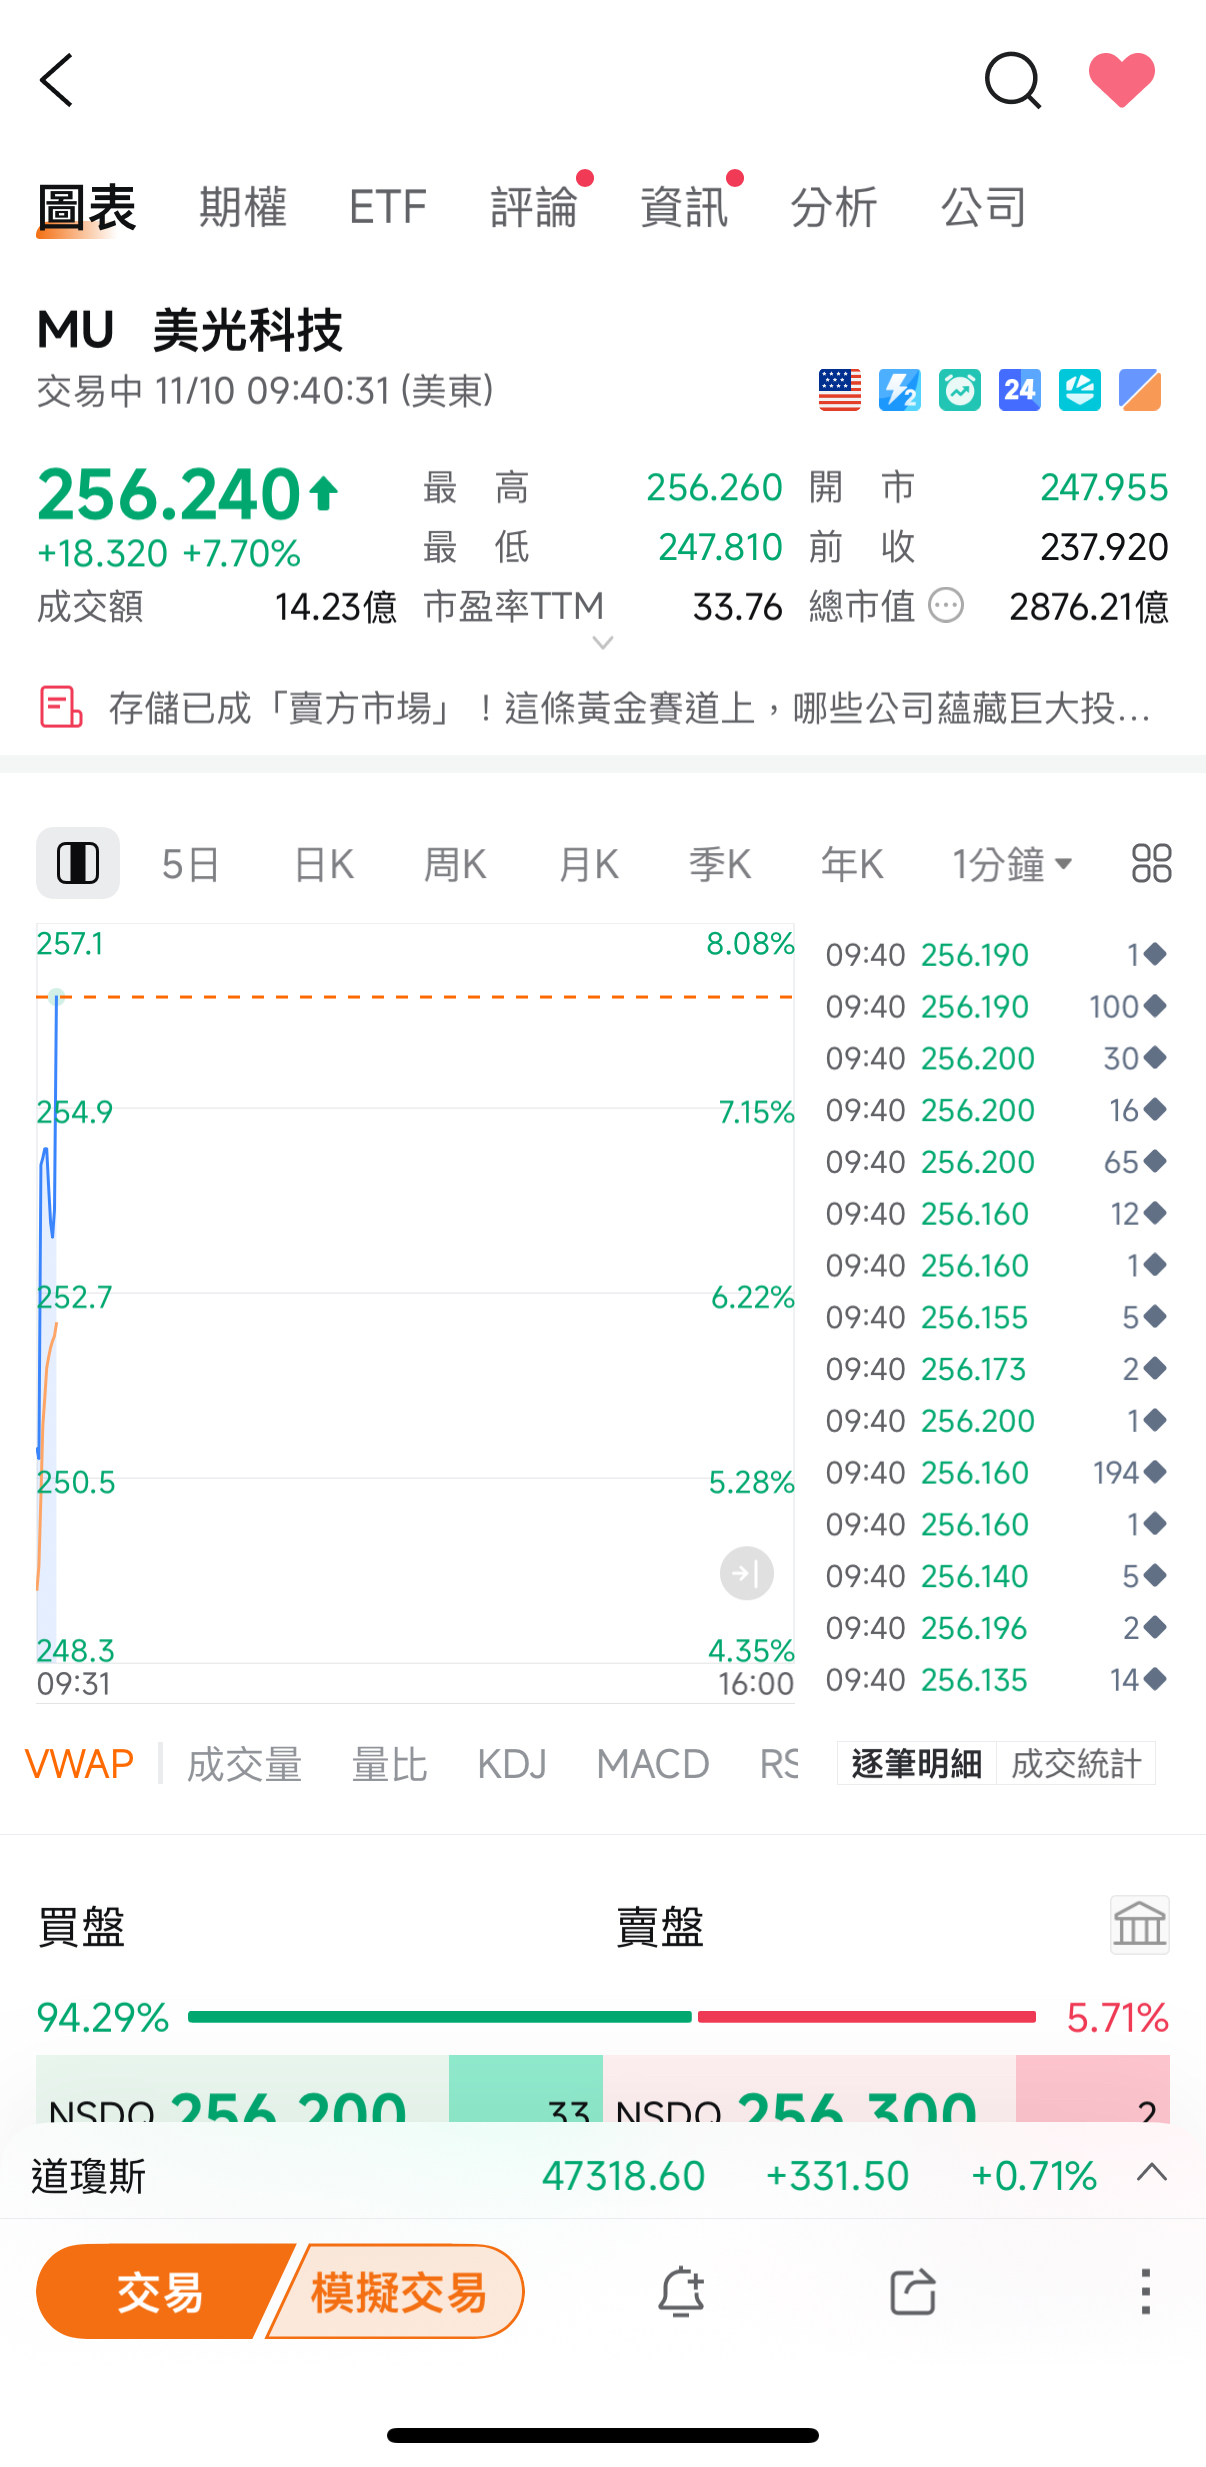Switch chart to 周K
The width and height of the screenshot is (1206, 2467).
455,864
